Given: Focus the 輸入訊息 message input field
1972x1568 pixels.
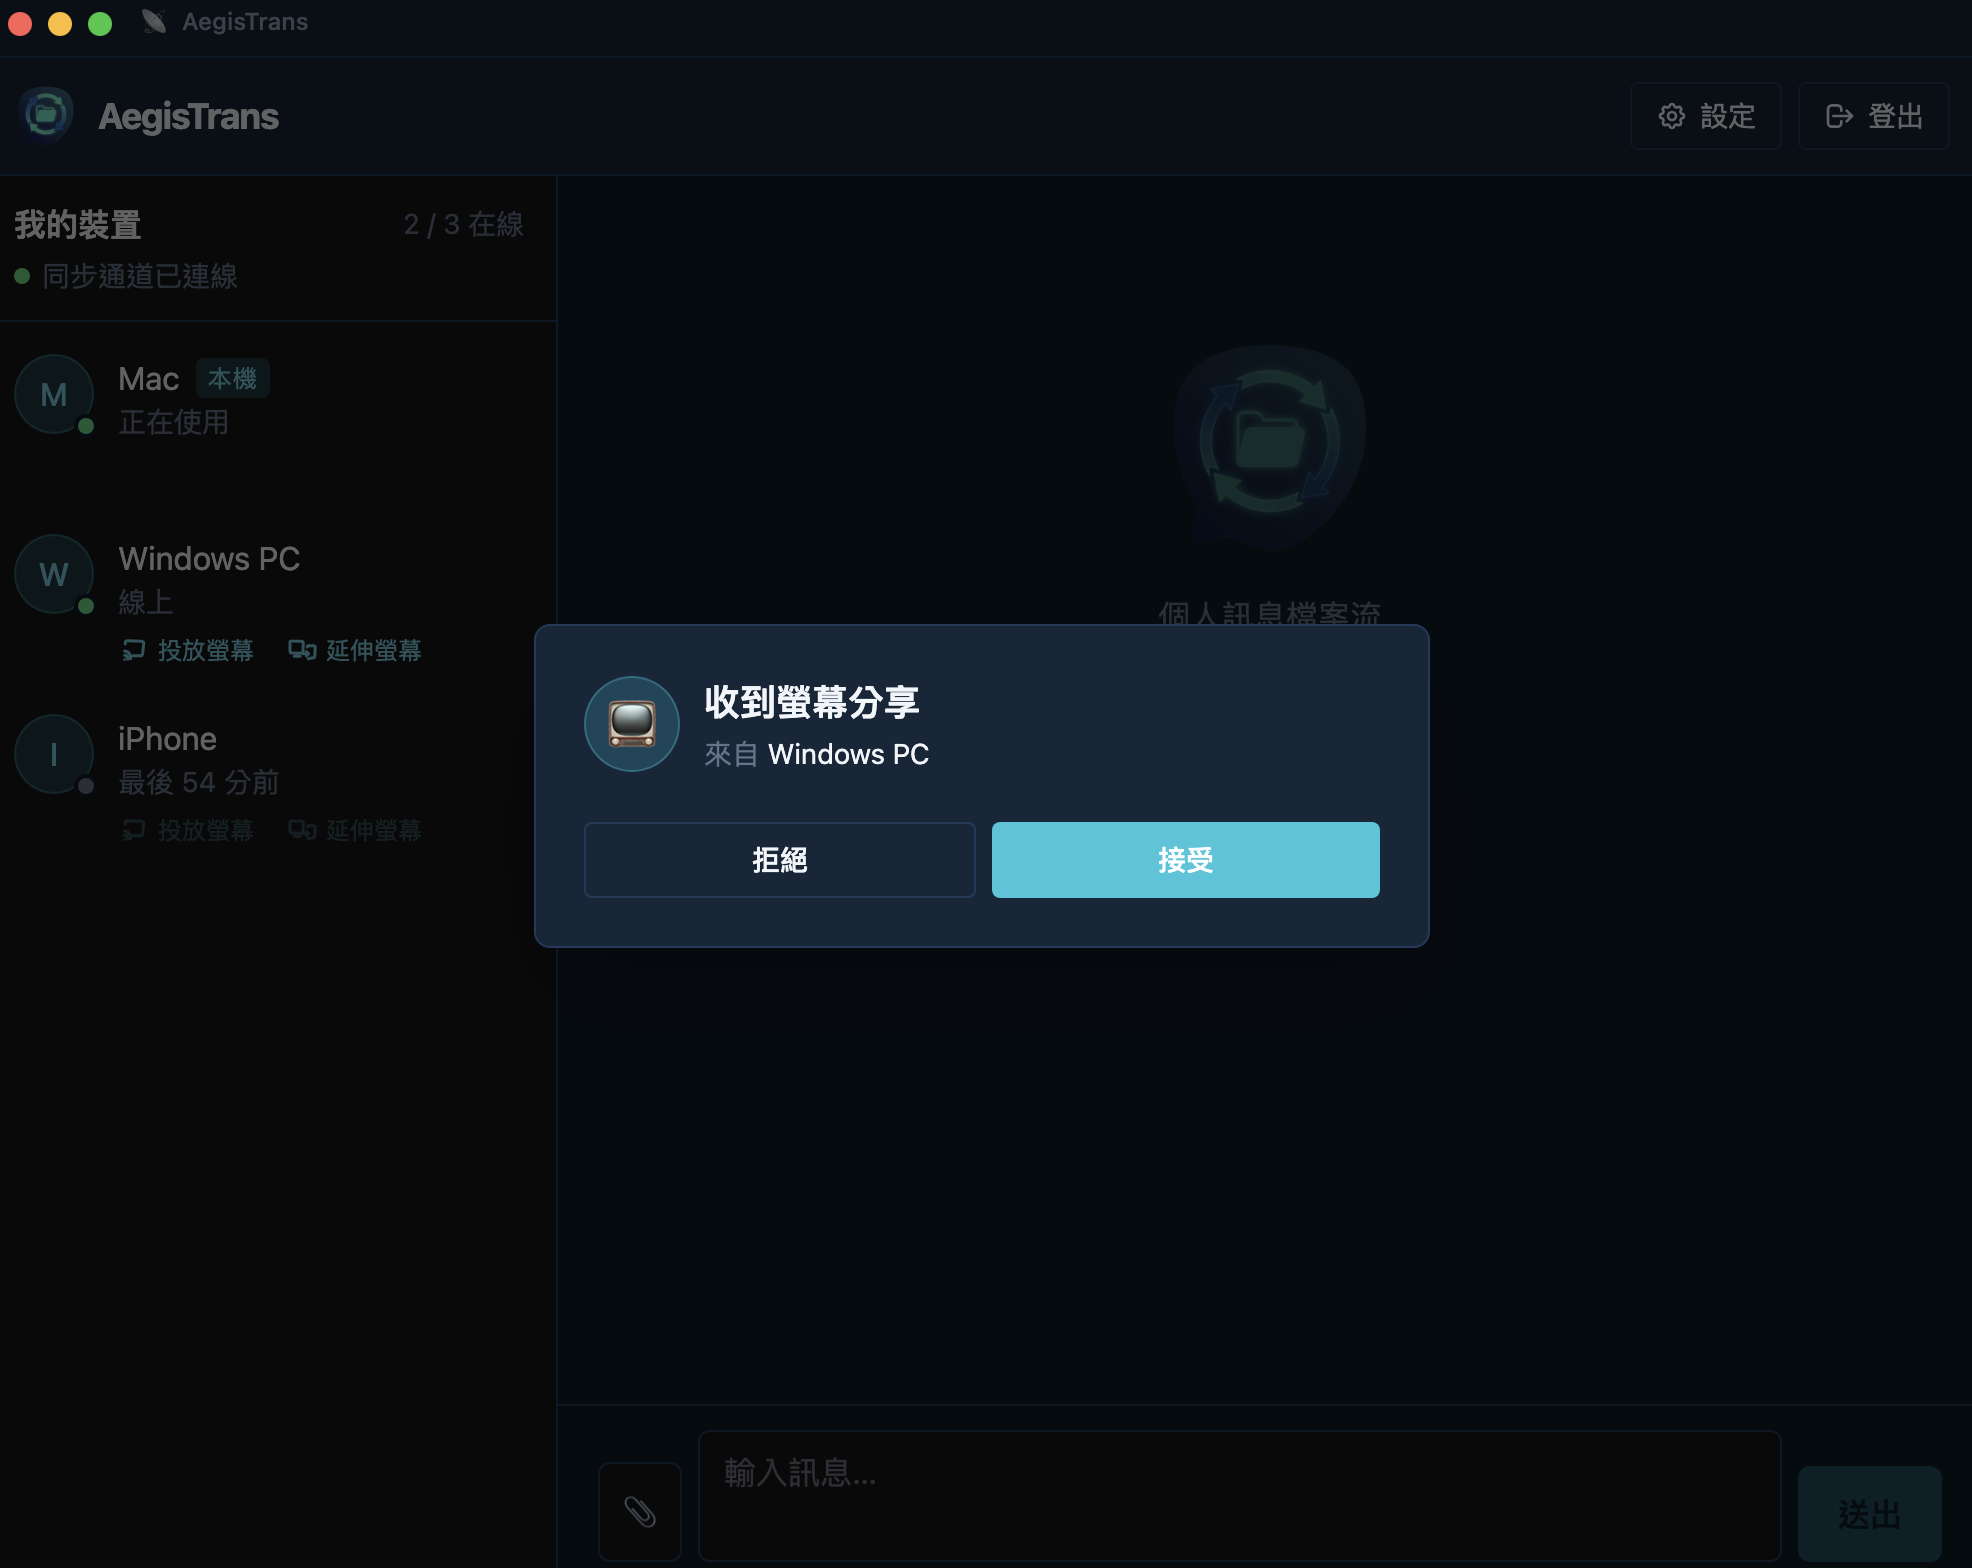Looking at the screenshot, I should pyautogui.click(x=1239, y=1495).
